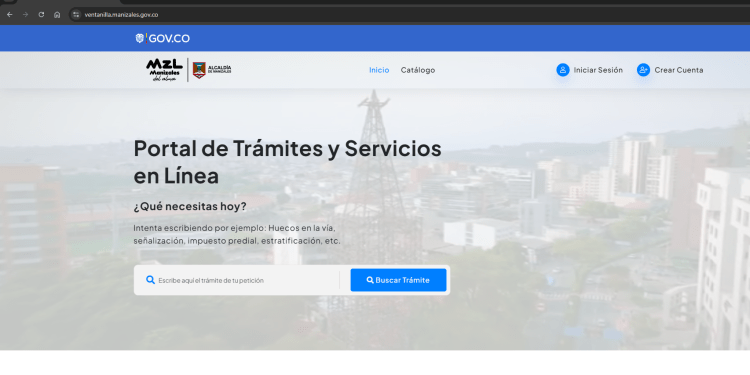The image size is (750, 375).
Task: Open the Inicio menu item
Action: click(x=379, y=70)
